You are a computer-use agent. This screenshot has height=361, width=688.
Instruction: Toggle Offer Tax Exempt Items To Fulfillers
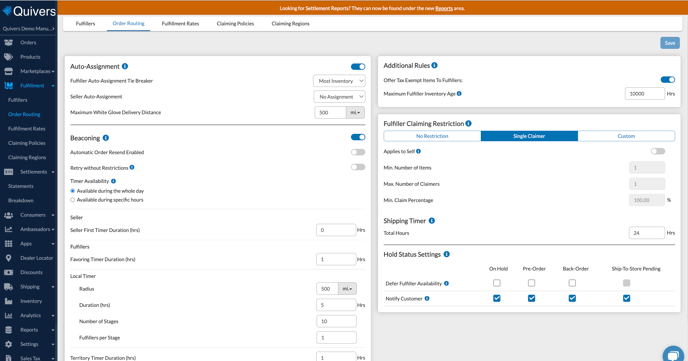pos(668,79)
